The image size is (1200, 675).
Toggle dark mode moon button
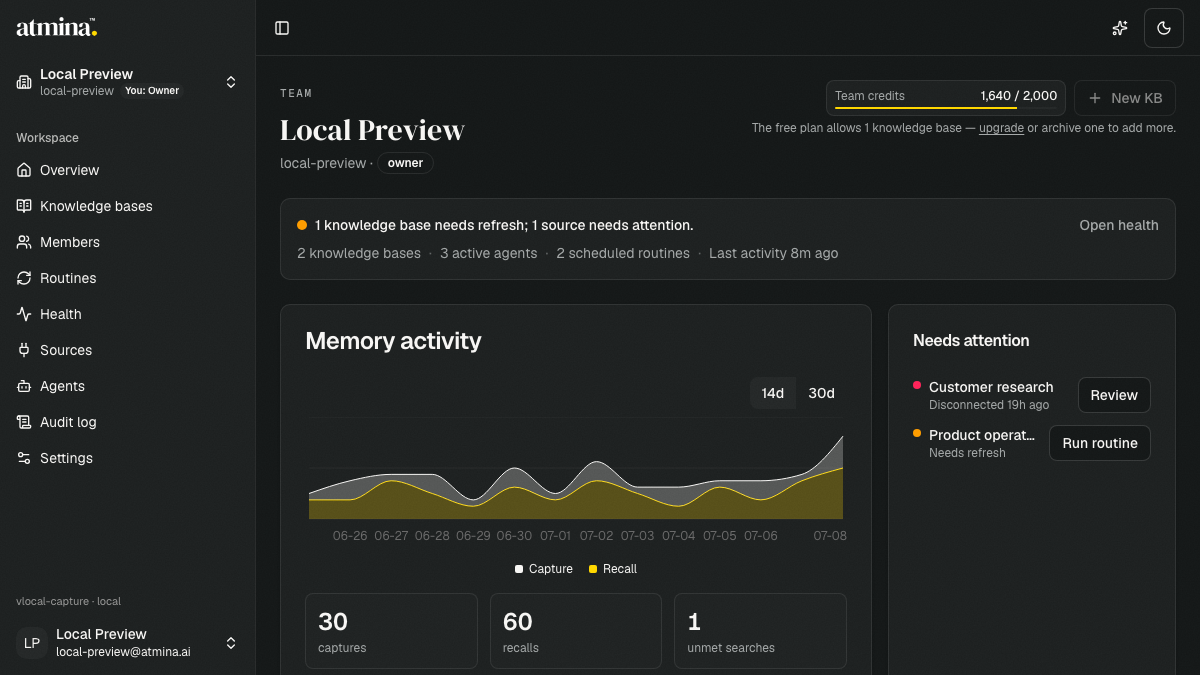(x=1164, y=28)
